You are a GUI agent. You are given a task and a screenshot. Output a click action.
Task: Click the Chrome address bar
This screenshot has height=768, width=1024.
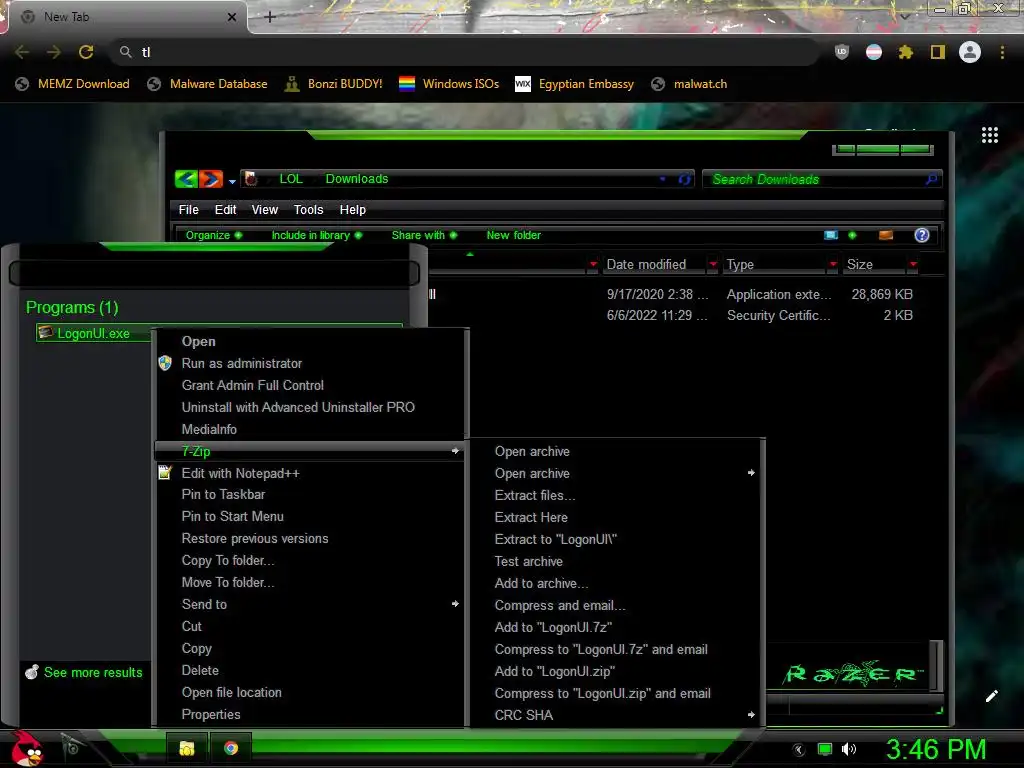tap(465, 52)
